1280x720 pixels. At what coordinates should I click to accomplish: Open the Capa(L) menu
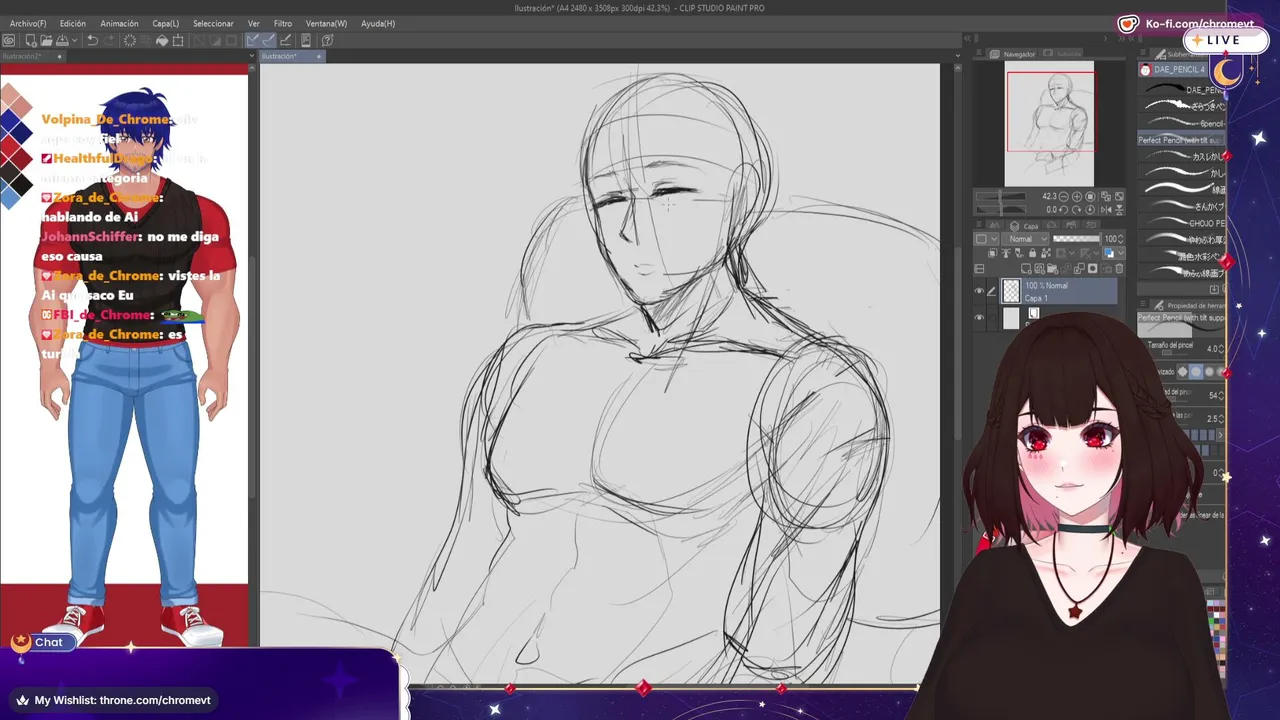point(166,23)
